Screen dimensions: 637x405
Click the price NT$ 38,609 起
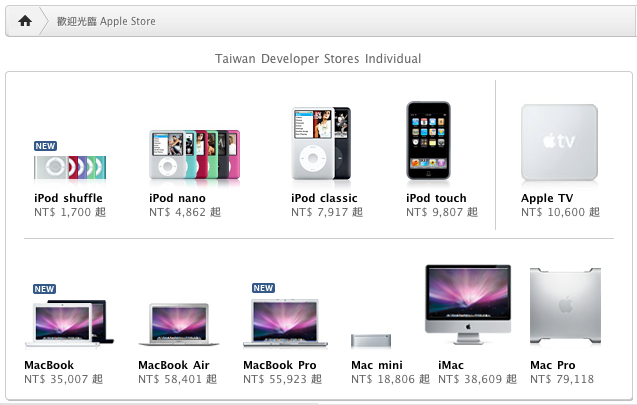477,379
